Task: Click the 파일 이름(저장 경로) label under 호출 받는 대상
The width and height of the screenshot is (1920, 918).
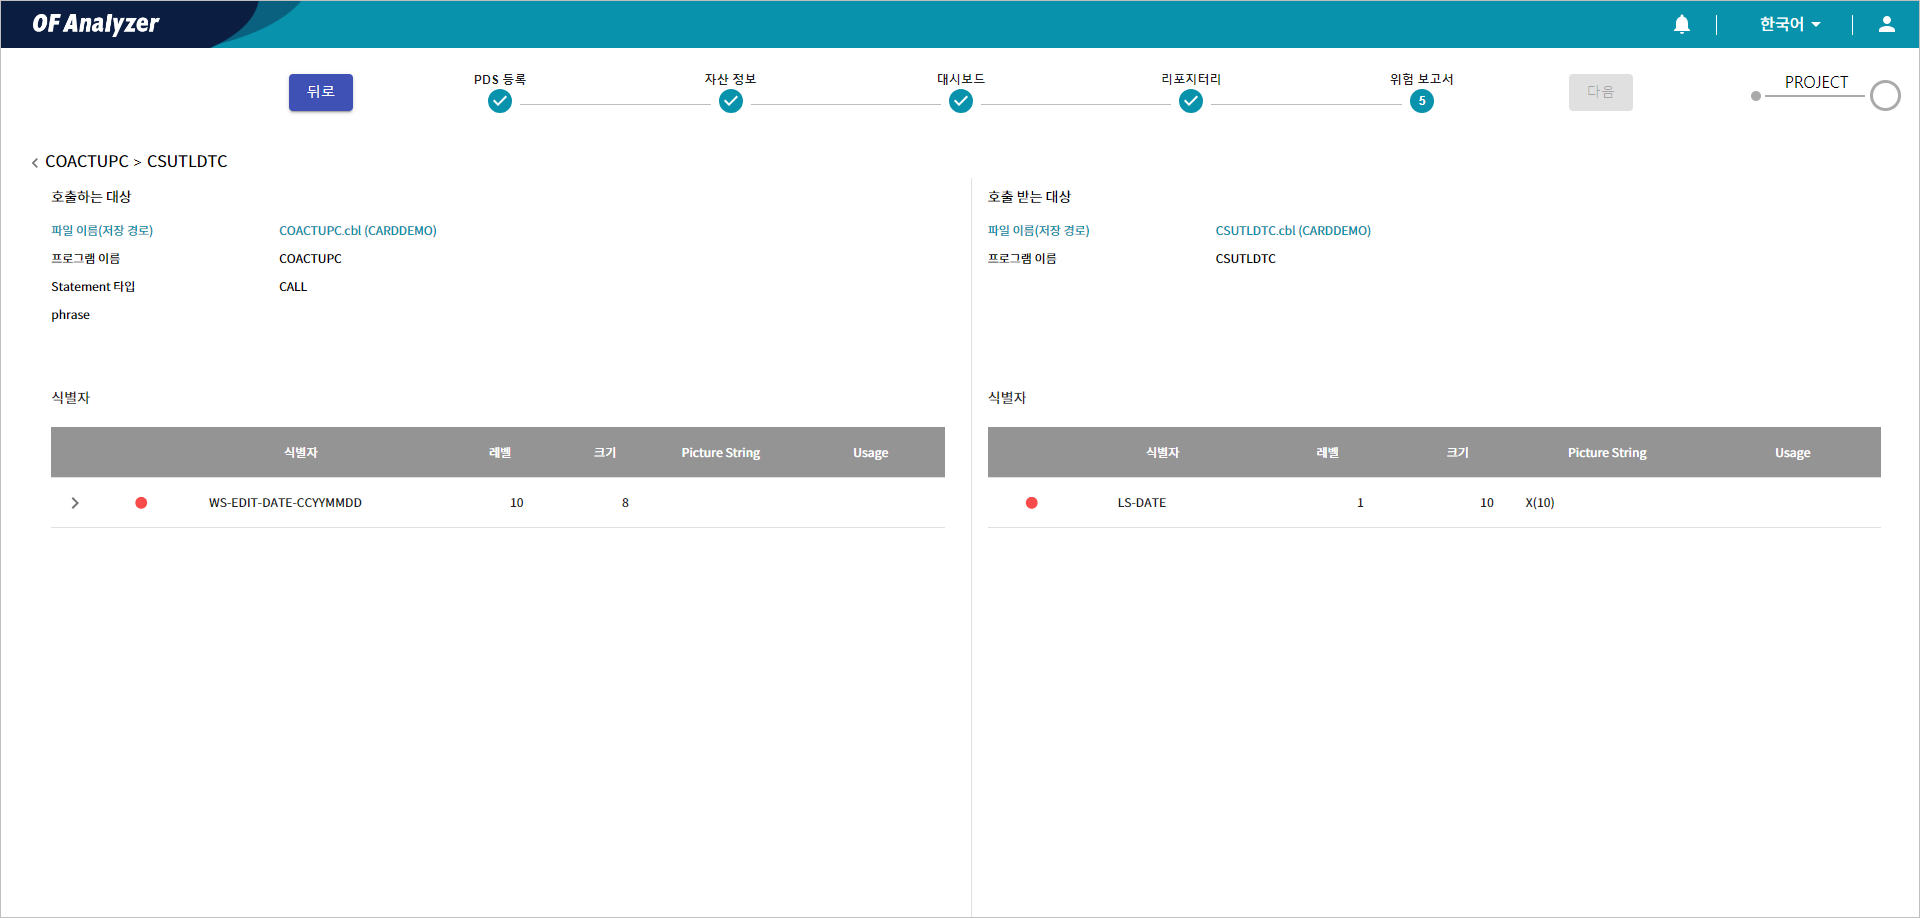Action: 1038,230
